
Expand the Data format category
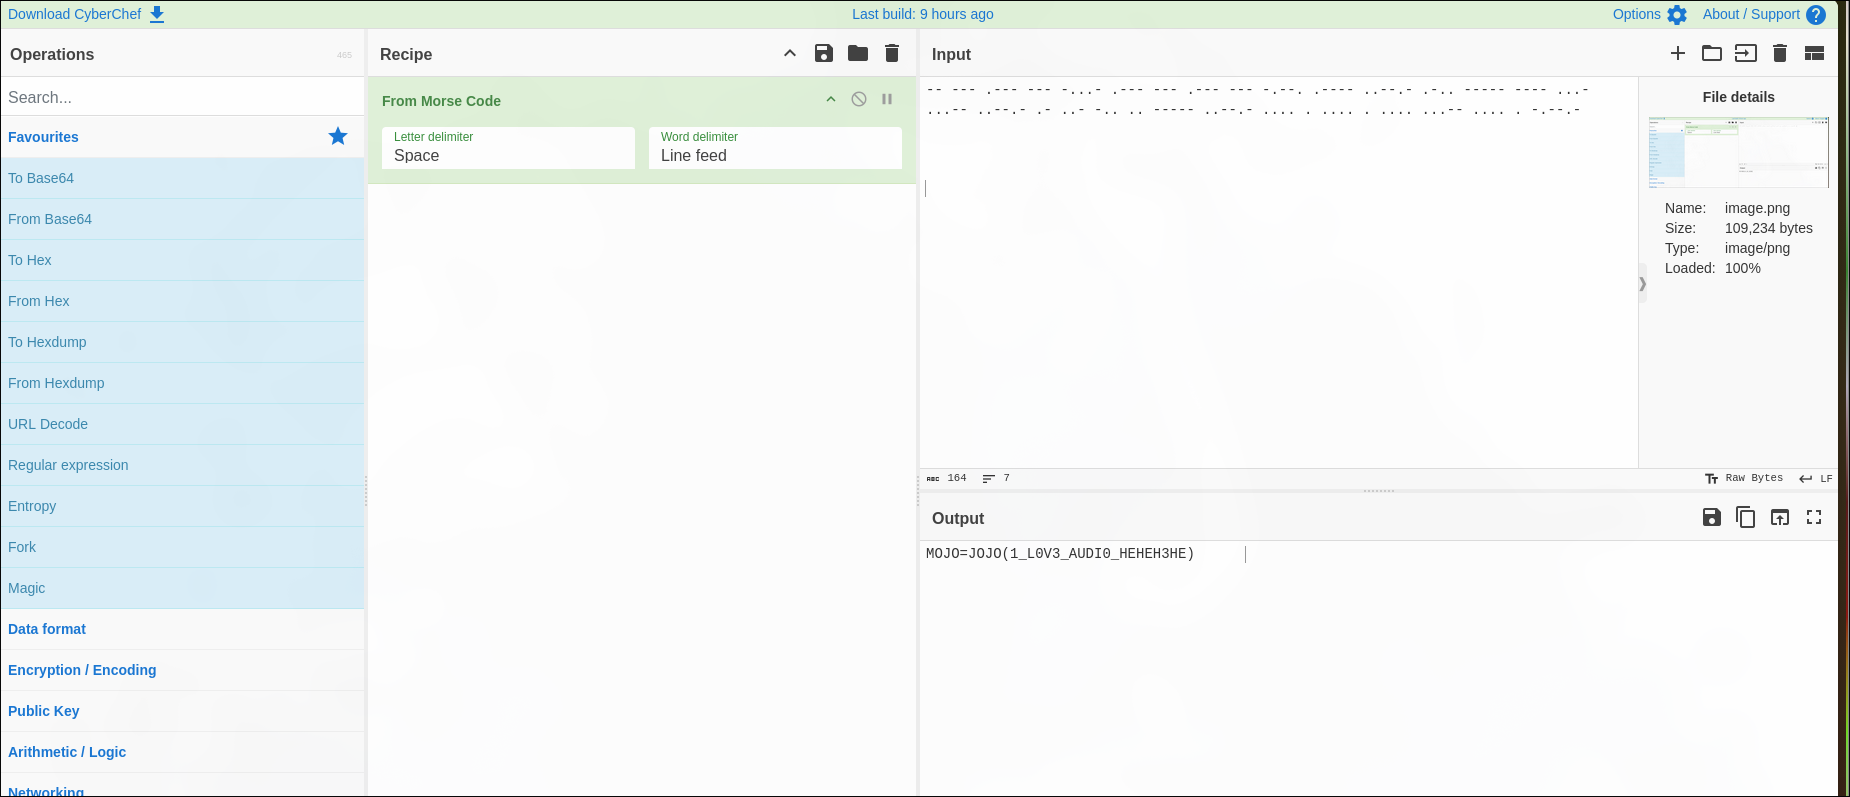click(x=47, y=629)
